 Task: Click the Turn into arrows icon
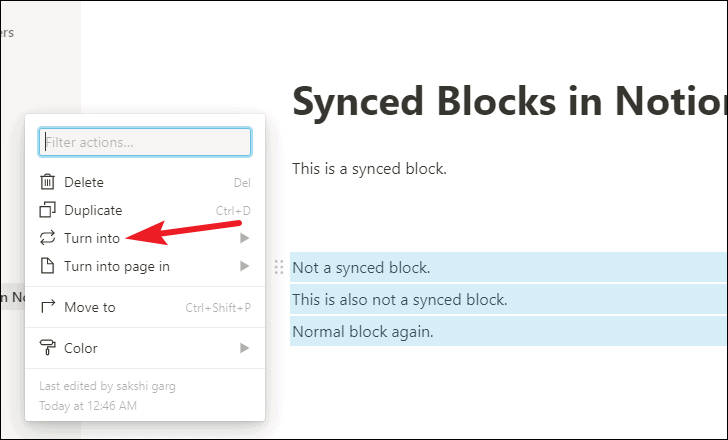click(47, 238)
